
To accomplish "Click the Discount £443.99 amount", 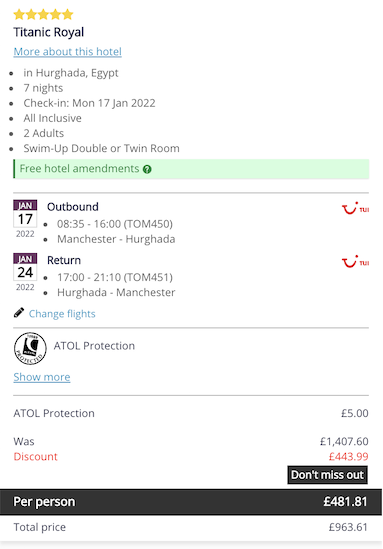I will (x=348, y=457).
